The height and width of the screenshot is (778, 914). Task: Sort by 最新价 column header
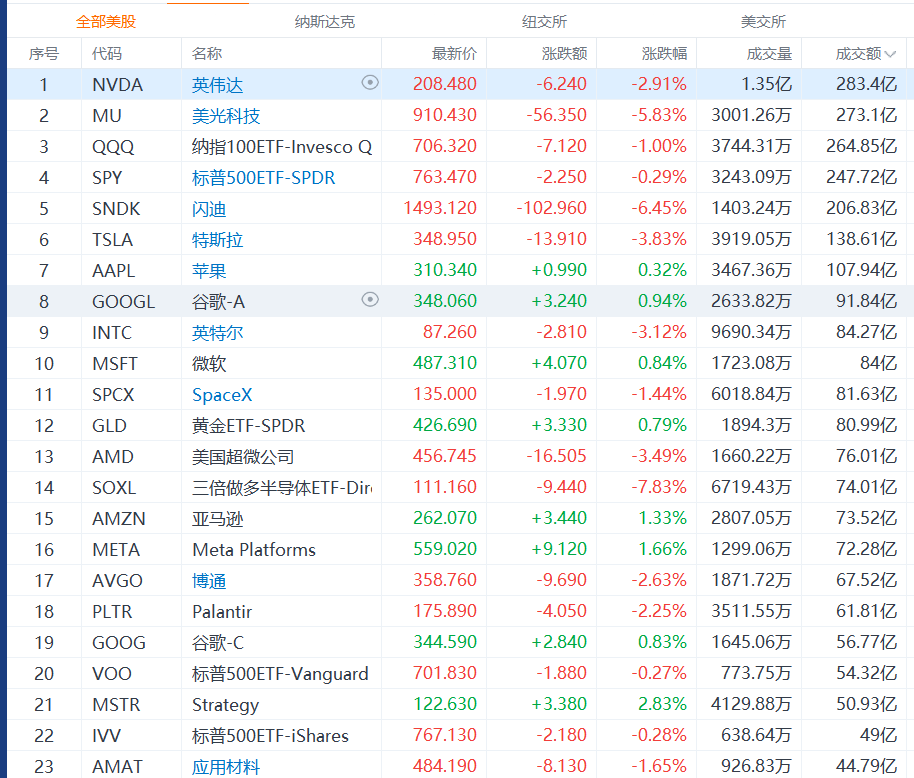click(x=454, y=54)
